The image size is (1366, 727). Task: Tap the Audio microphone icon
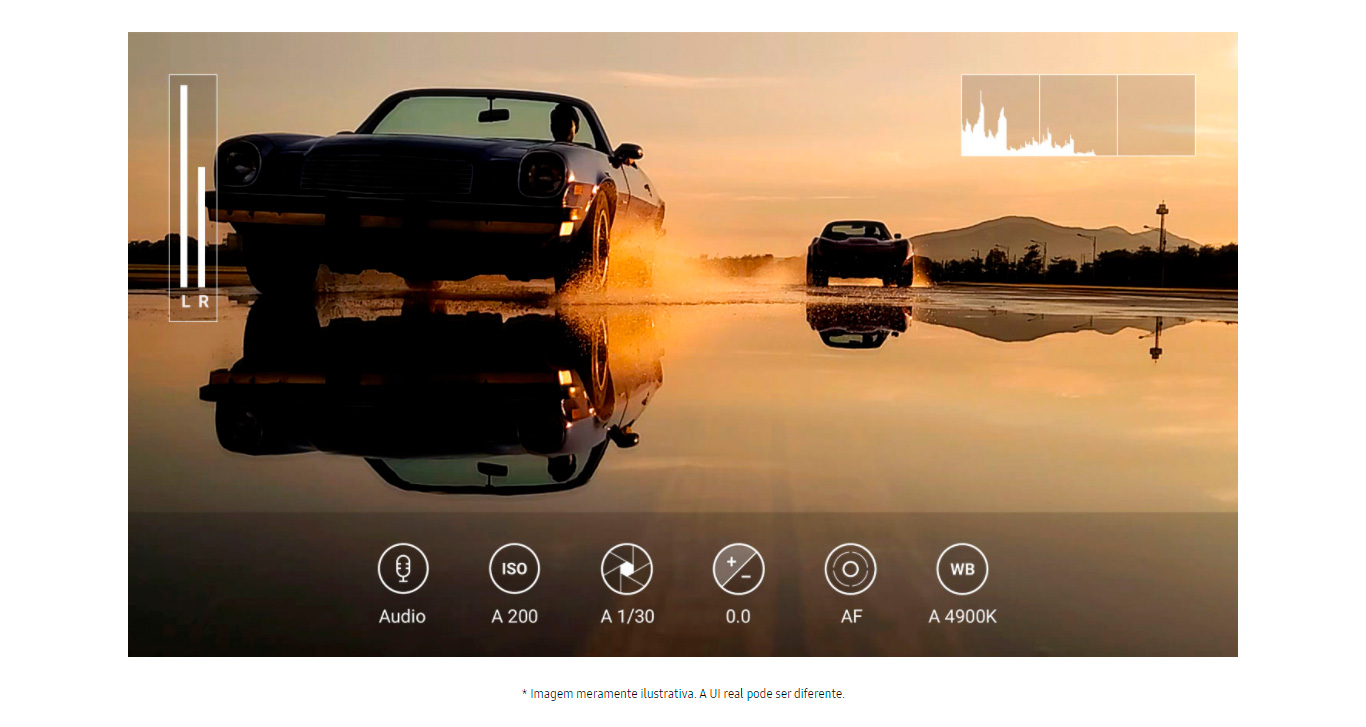402,569
